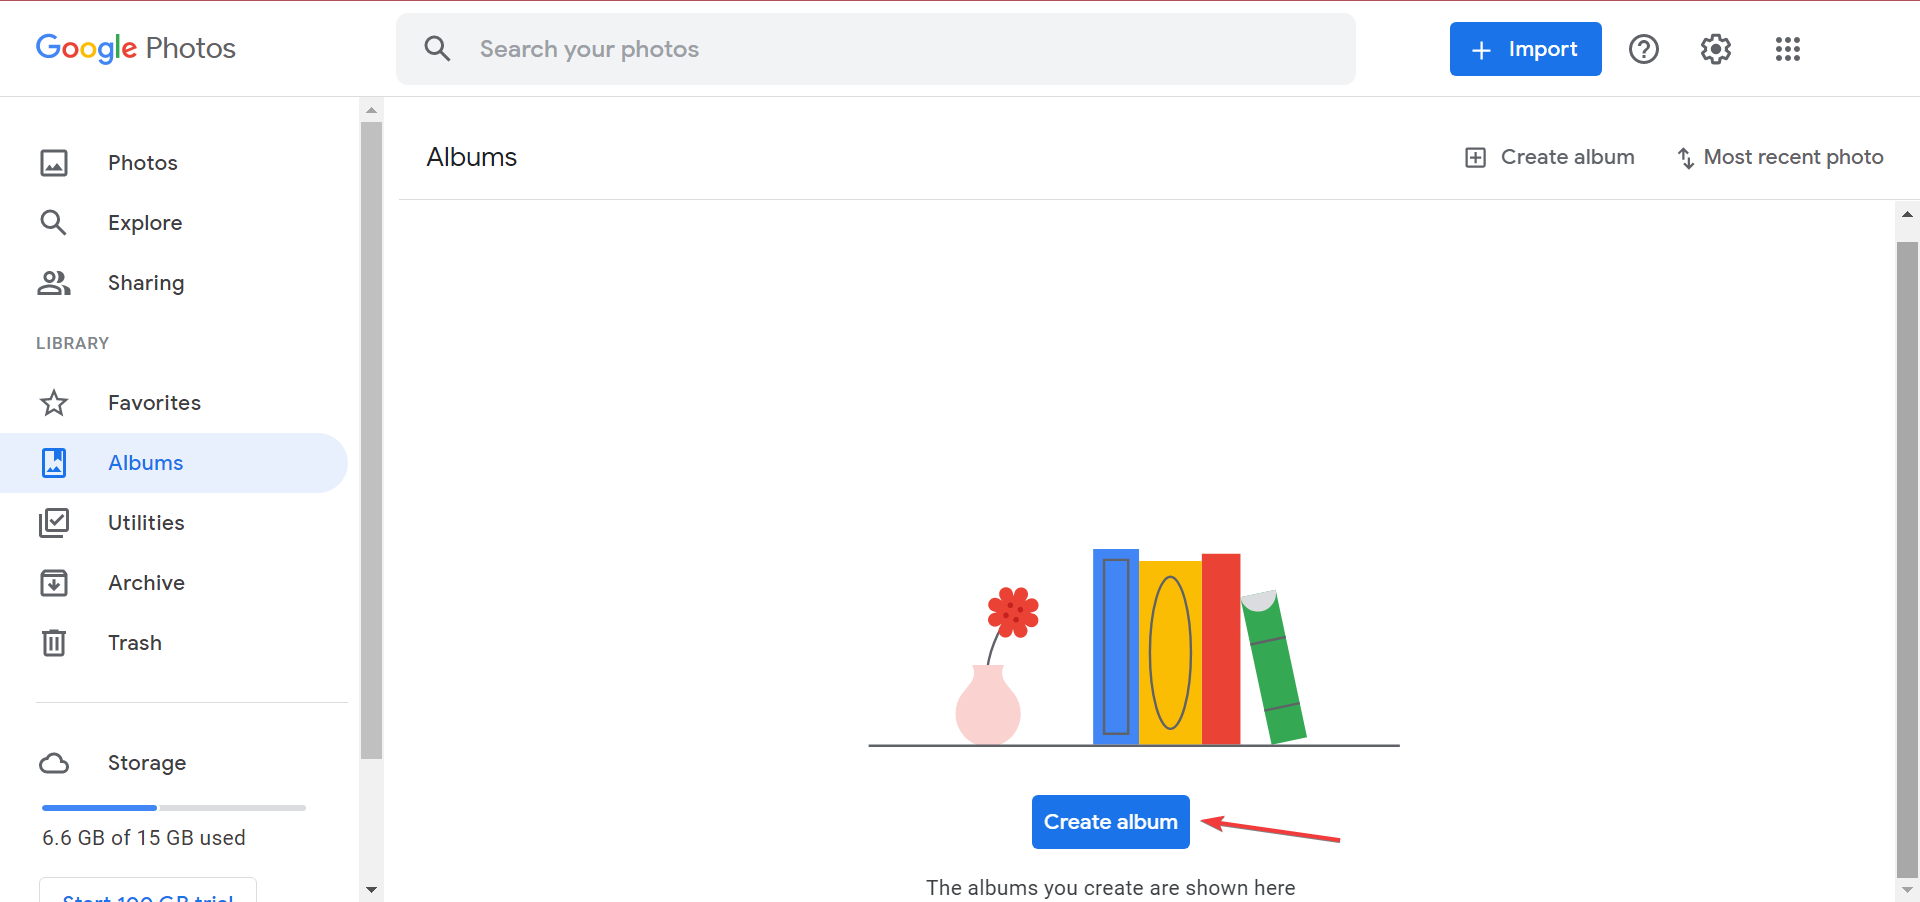Click the blue Create album button
The image size is (1920, 902).
click(x=1110, y=822)
